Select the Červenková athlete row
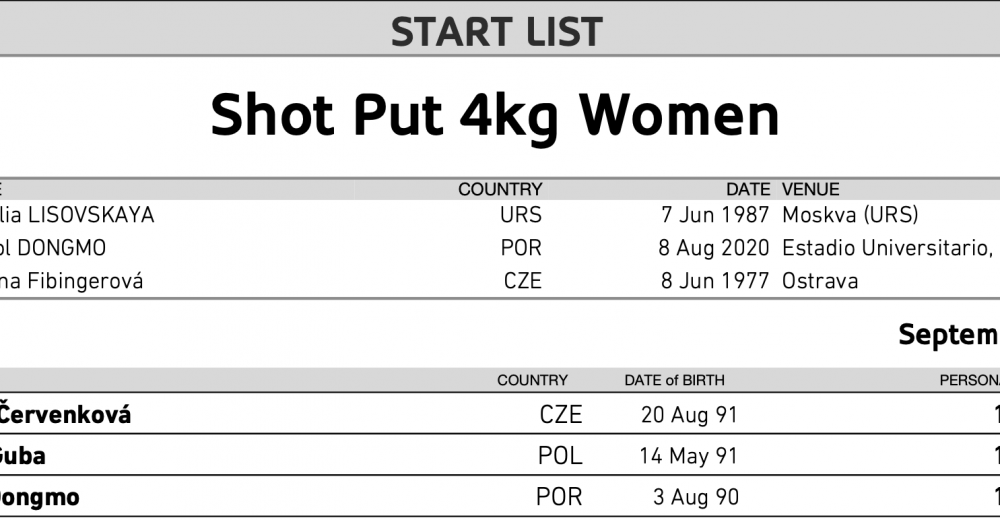Image resolution: width=1000 pixels, height=520 pixels. click(x=500, y=414)
